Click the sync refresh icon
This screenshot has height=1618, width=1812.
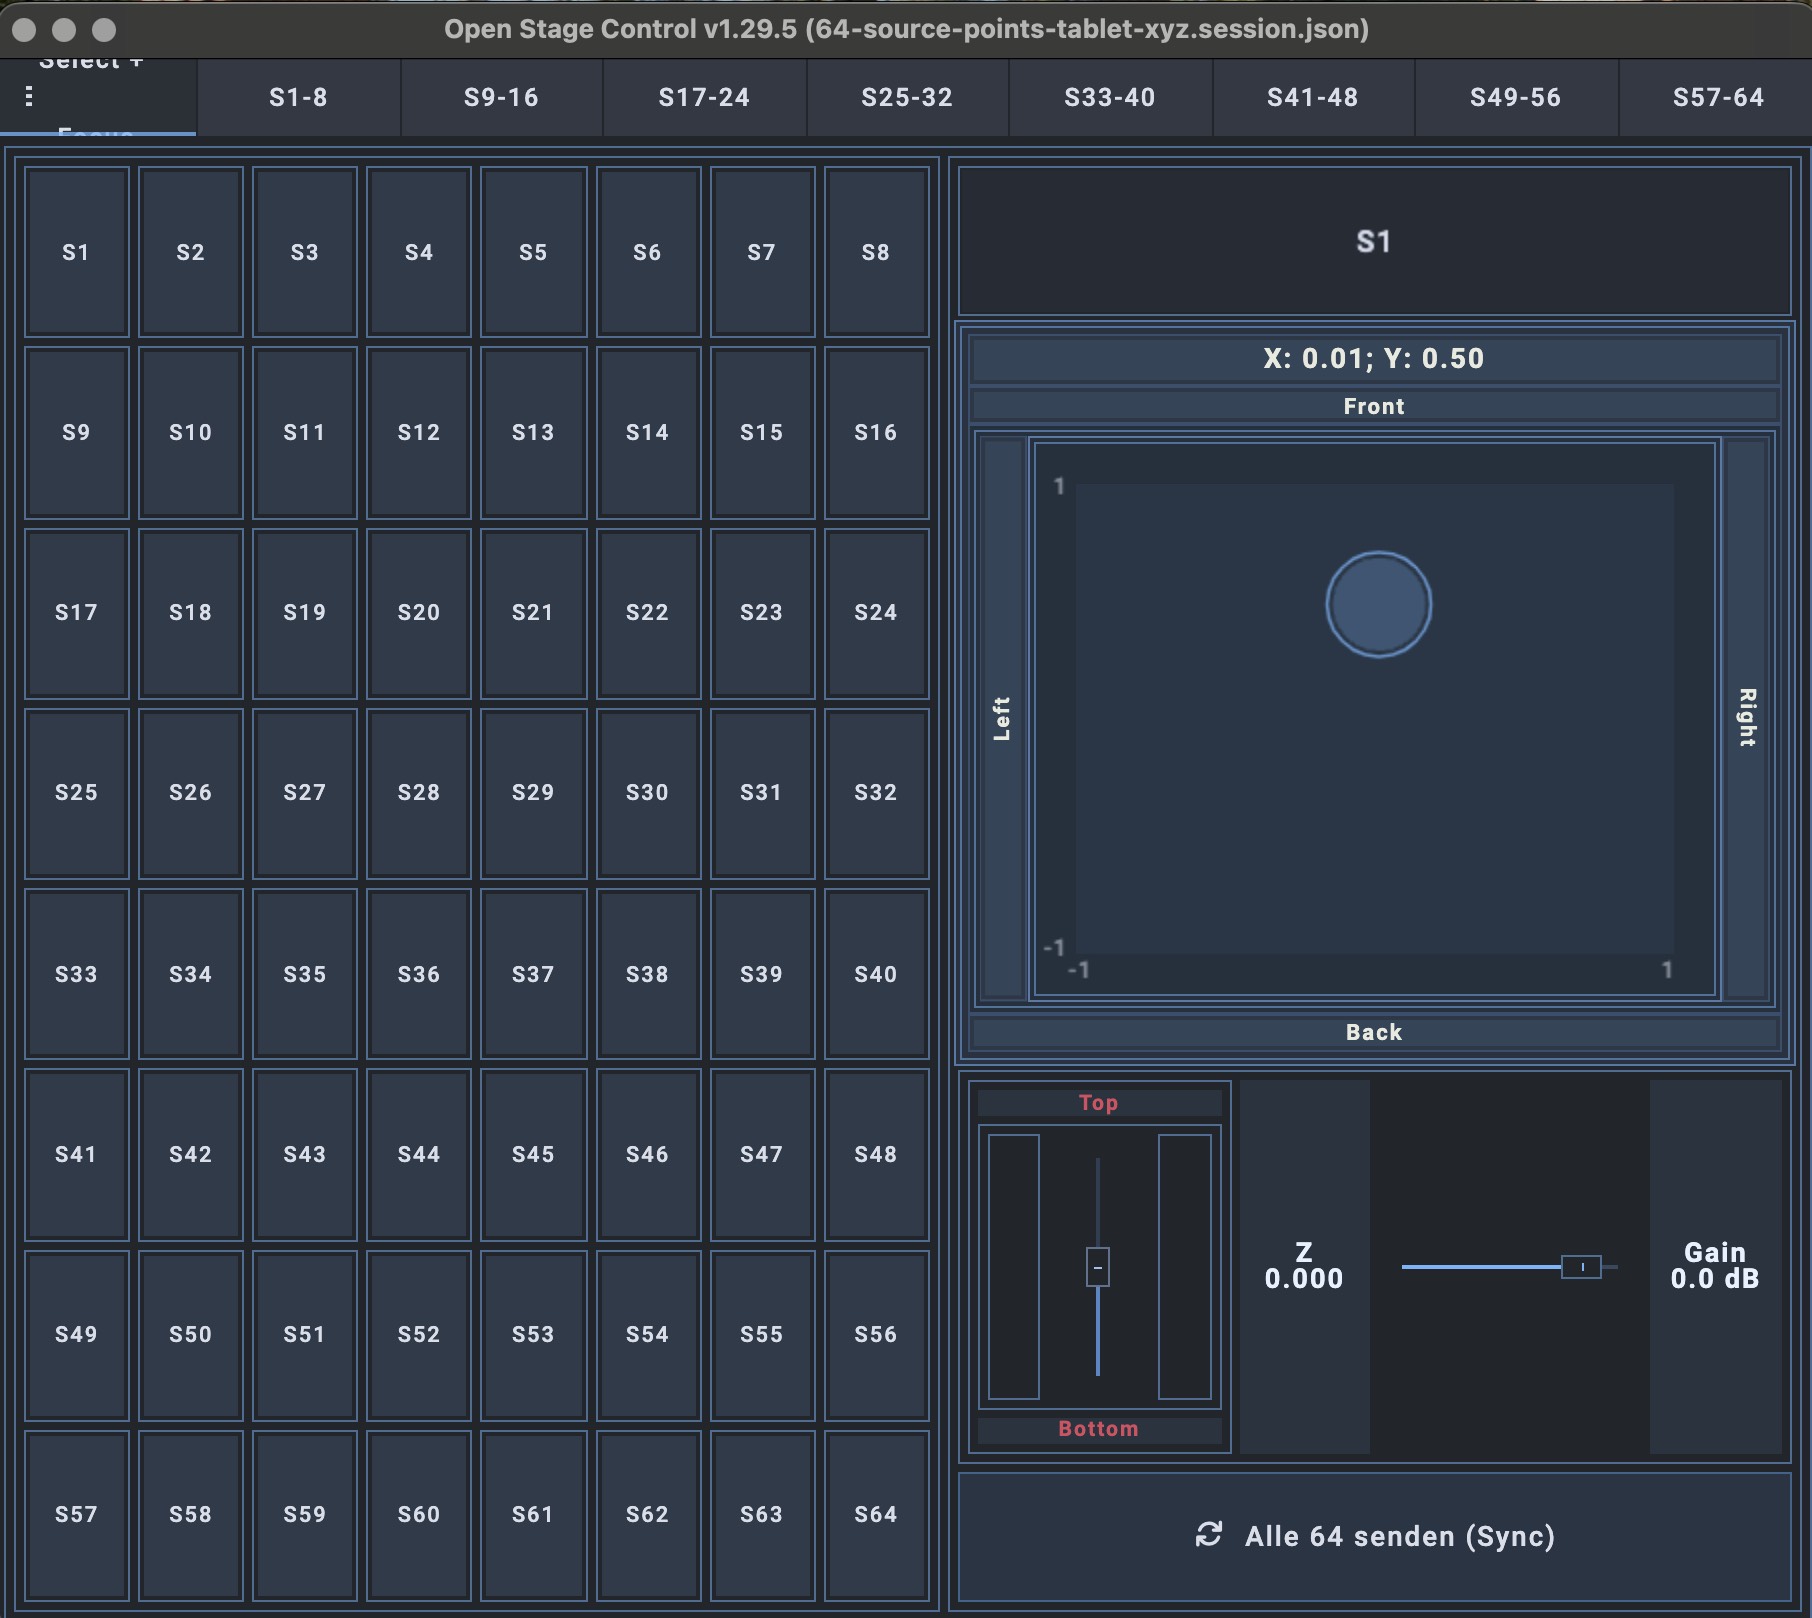pyautogui.click(x=1209, y=1535)
